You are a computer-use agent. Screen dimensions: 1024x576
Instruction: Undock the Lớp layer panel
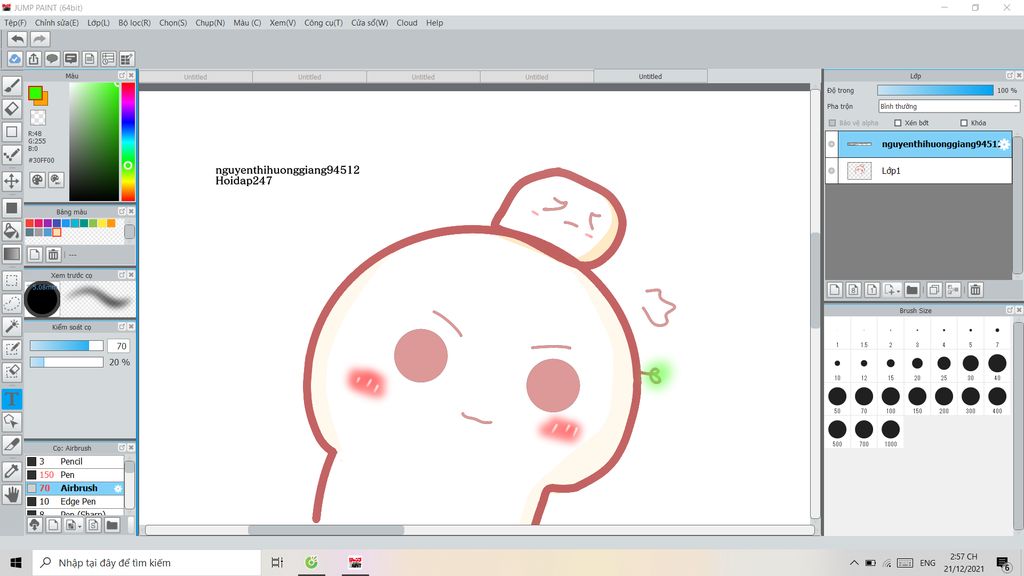coord(1010,76)
